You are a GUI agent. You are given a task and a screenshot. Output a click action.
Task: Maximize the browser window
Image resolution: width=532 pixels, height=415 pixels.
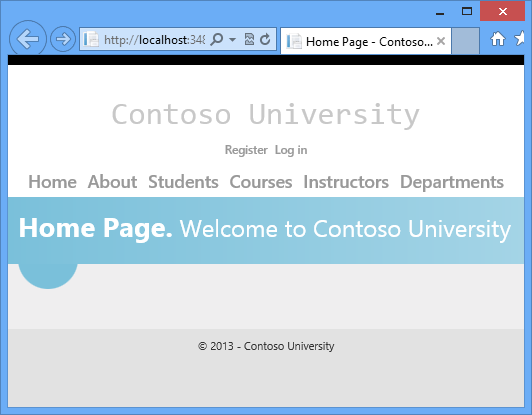467,12
